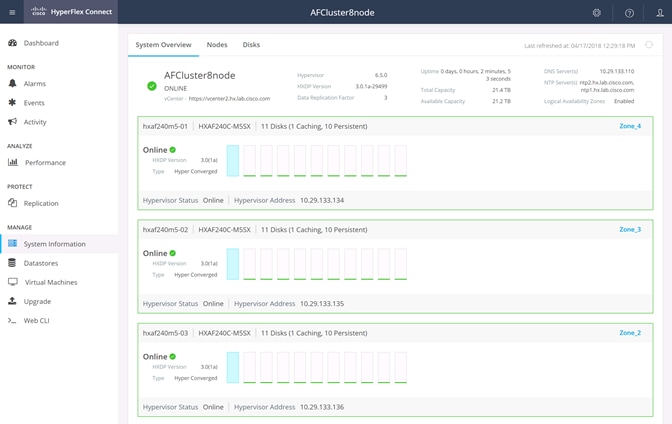Click the Performance bar chart icon
The height and width of the screenshot is (424, 672).
(x=13, y=162)
